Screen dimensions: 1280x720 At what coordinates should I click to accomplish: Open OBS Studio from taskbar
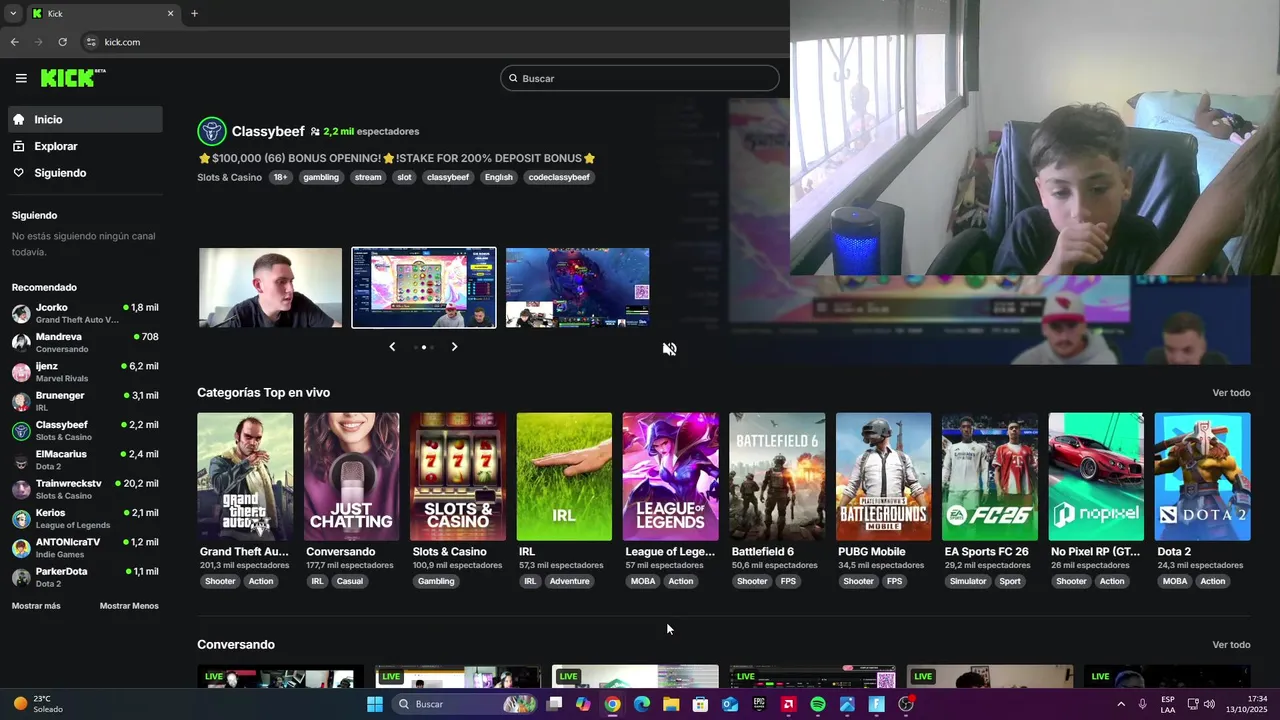click(x=906, y=704)
